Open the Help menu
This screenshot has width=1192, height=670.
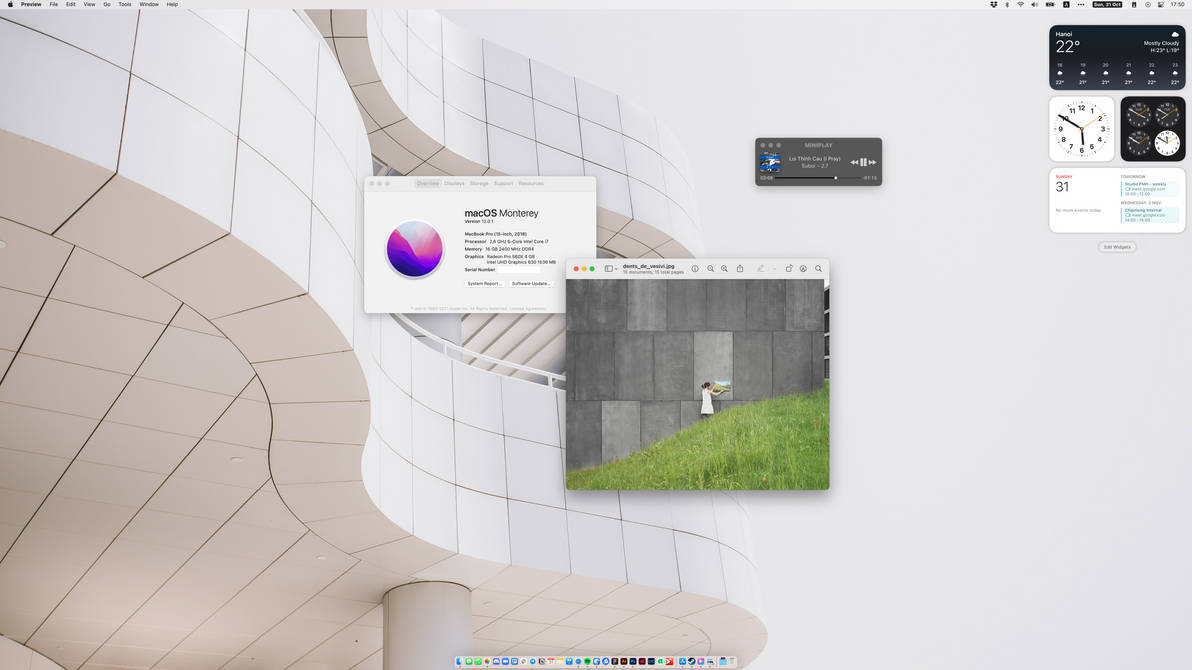click(173, 5)
